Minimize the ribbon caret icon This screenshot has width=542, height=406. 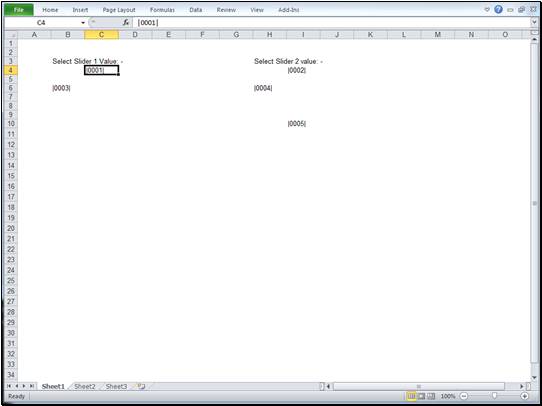point(487,10)
